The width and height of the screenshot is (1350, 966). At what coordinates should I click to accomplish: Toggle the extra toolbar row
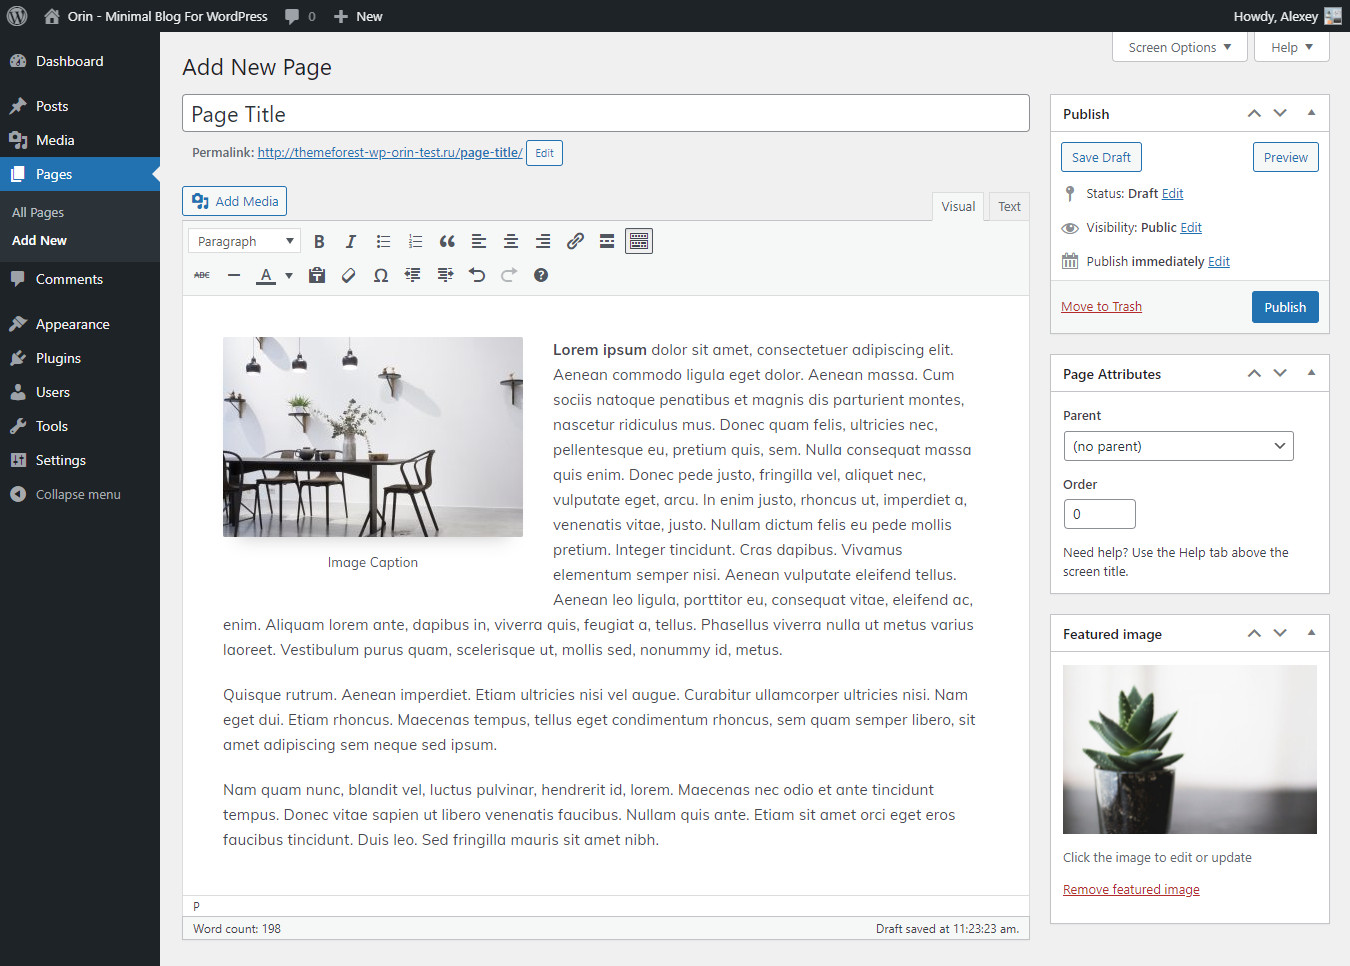point(639,240)
